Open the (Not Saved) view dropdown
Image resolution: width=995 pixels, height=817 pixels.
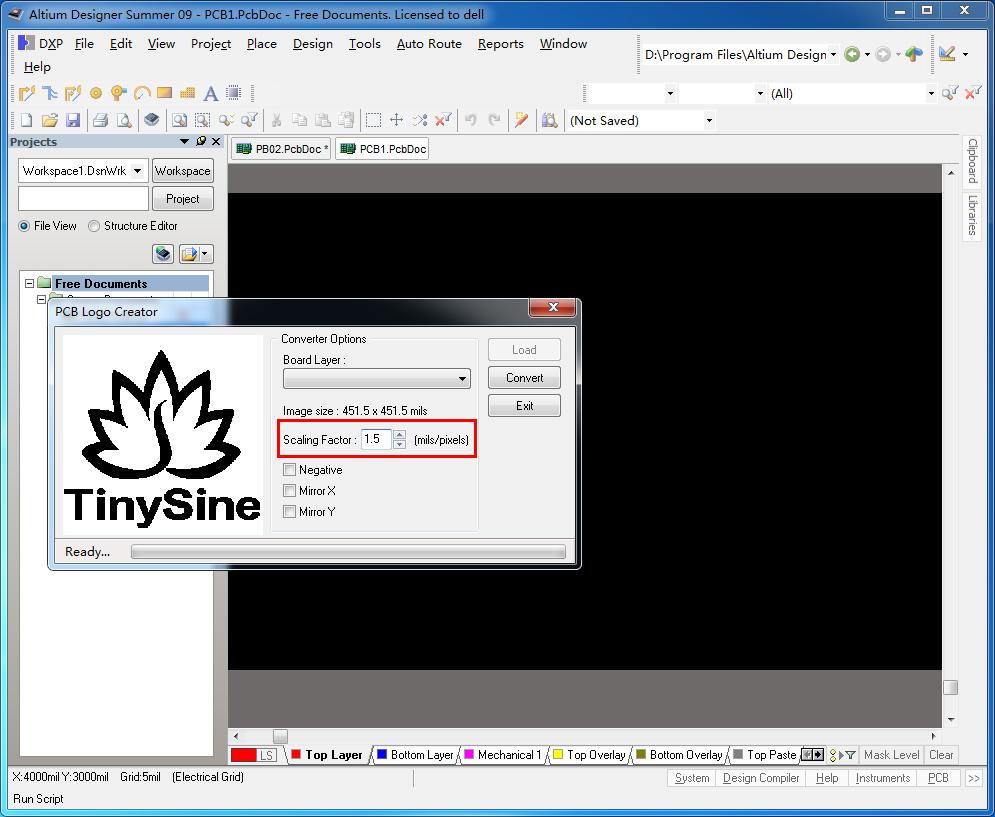point(709,121)
